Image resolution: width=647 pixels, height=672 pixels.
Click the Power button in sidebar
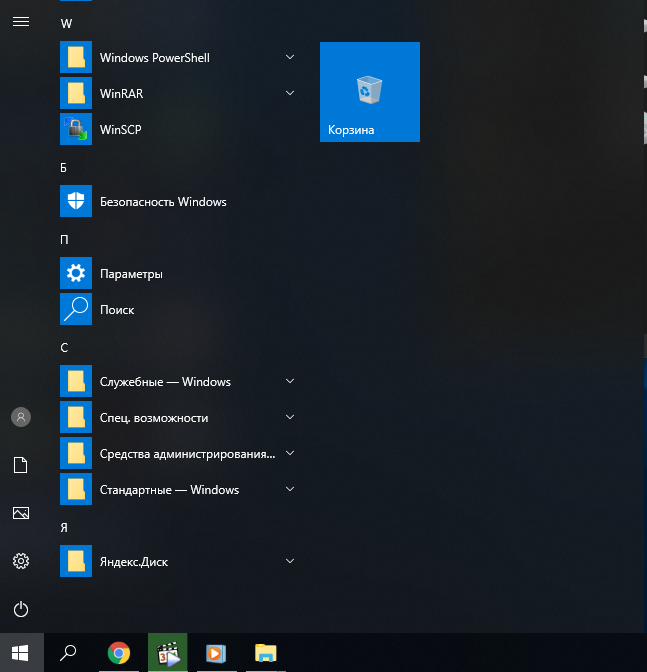(x=21, y=609)
